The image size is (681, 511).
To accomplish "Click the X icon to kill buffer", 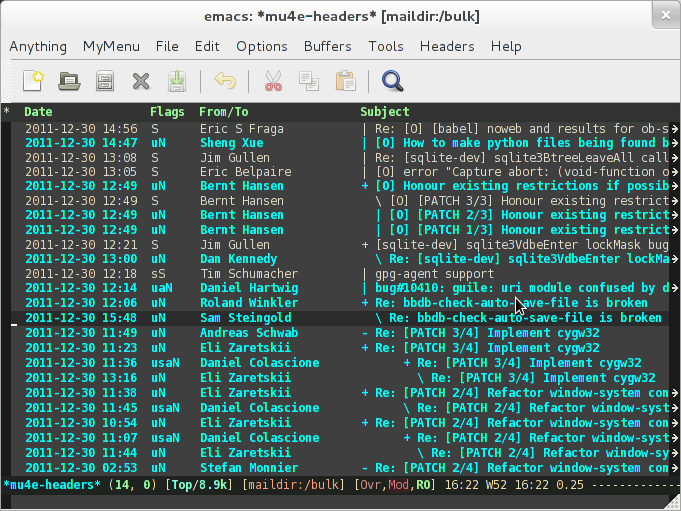I will coord(141,81).
